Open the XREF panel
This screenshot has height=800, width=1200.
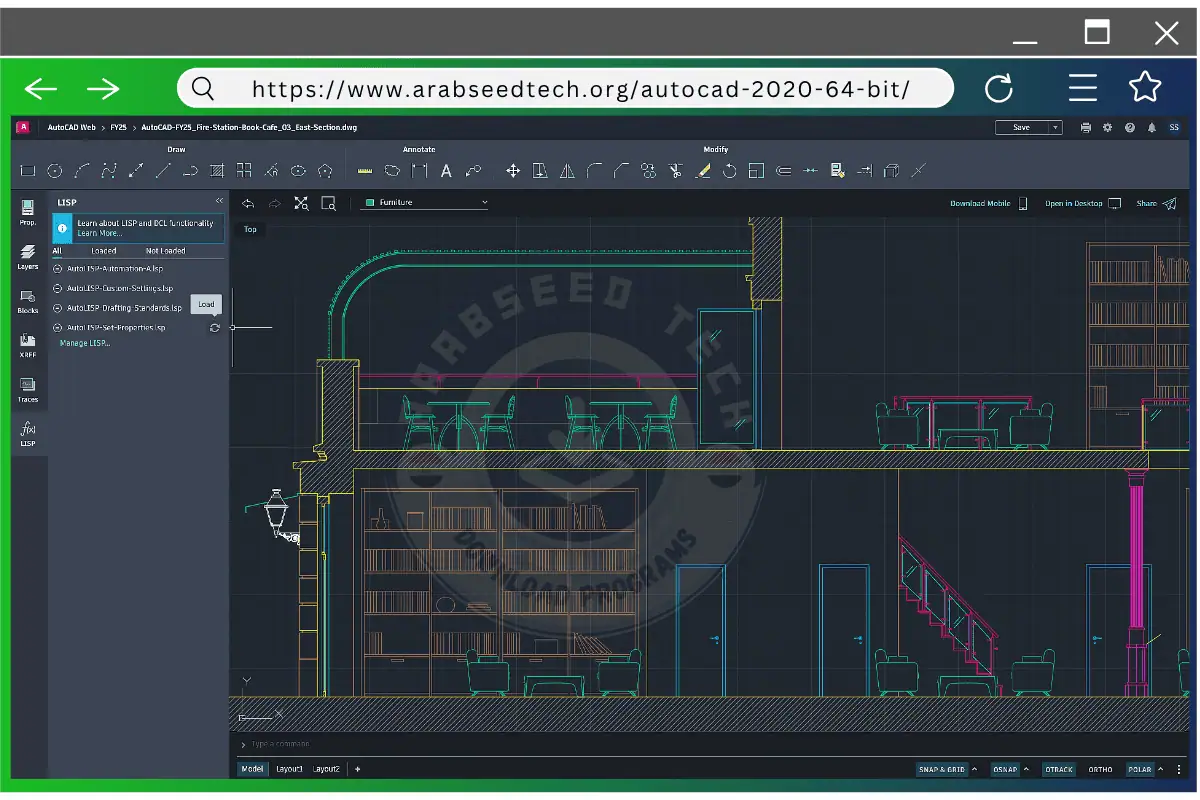tap(28, 345)
